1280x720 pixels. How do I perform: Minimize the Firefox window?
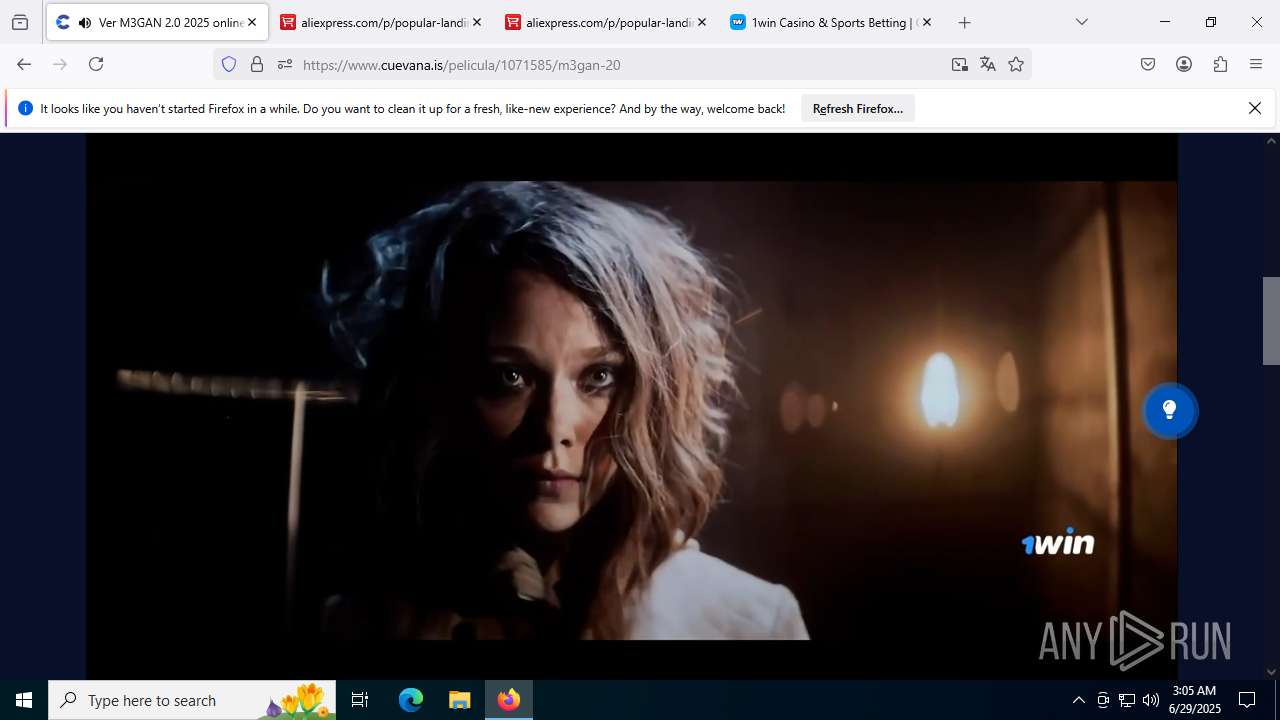[x=1165, y=22]
